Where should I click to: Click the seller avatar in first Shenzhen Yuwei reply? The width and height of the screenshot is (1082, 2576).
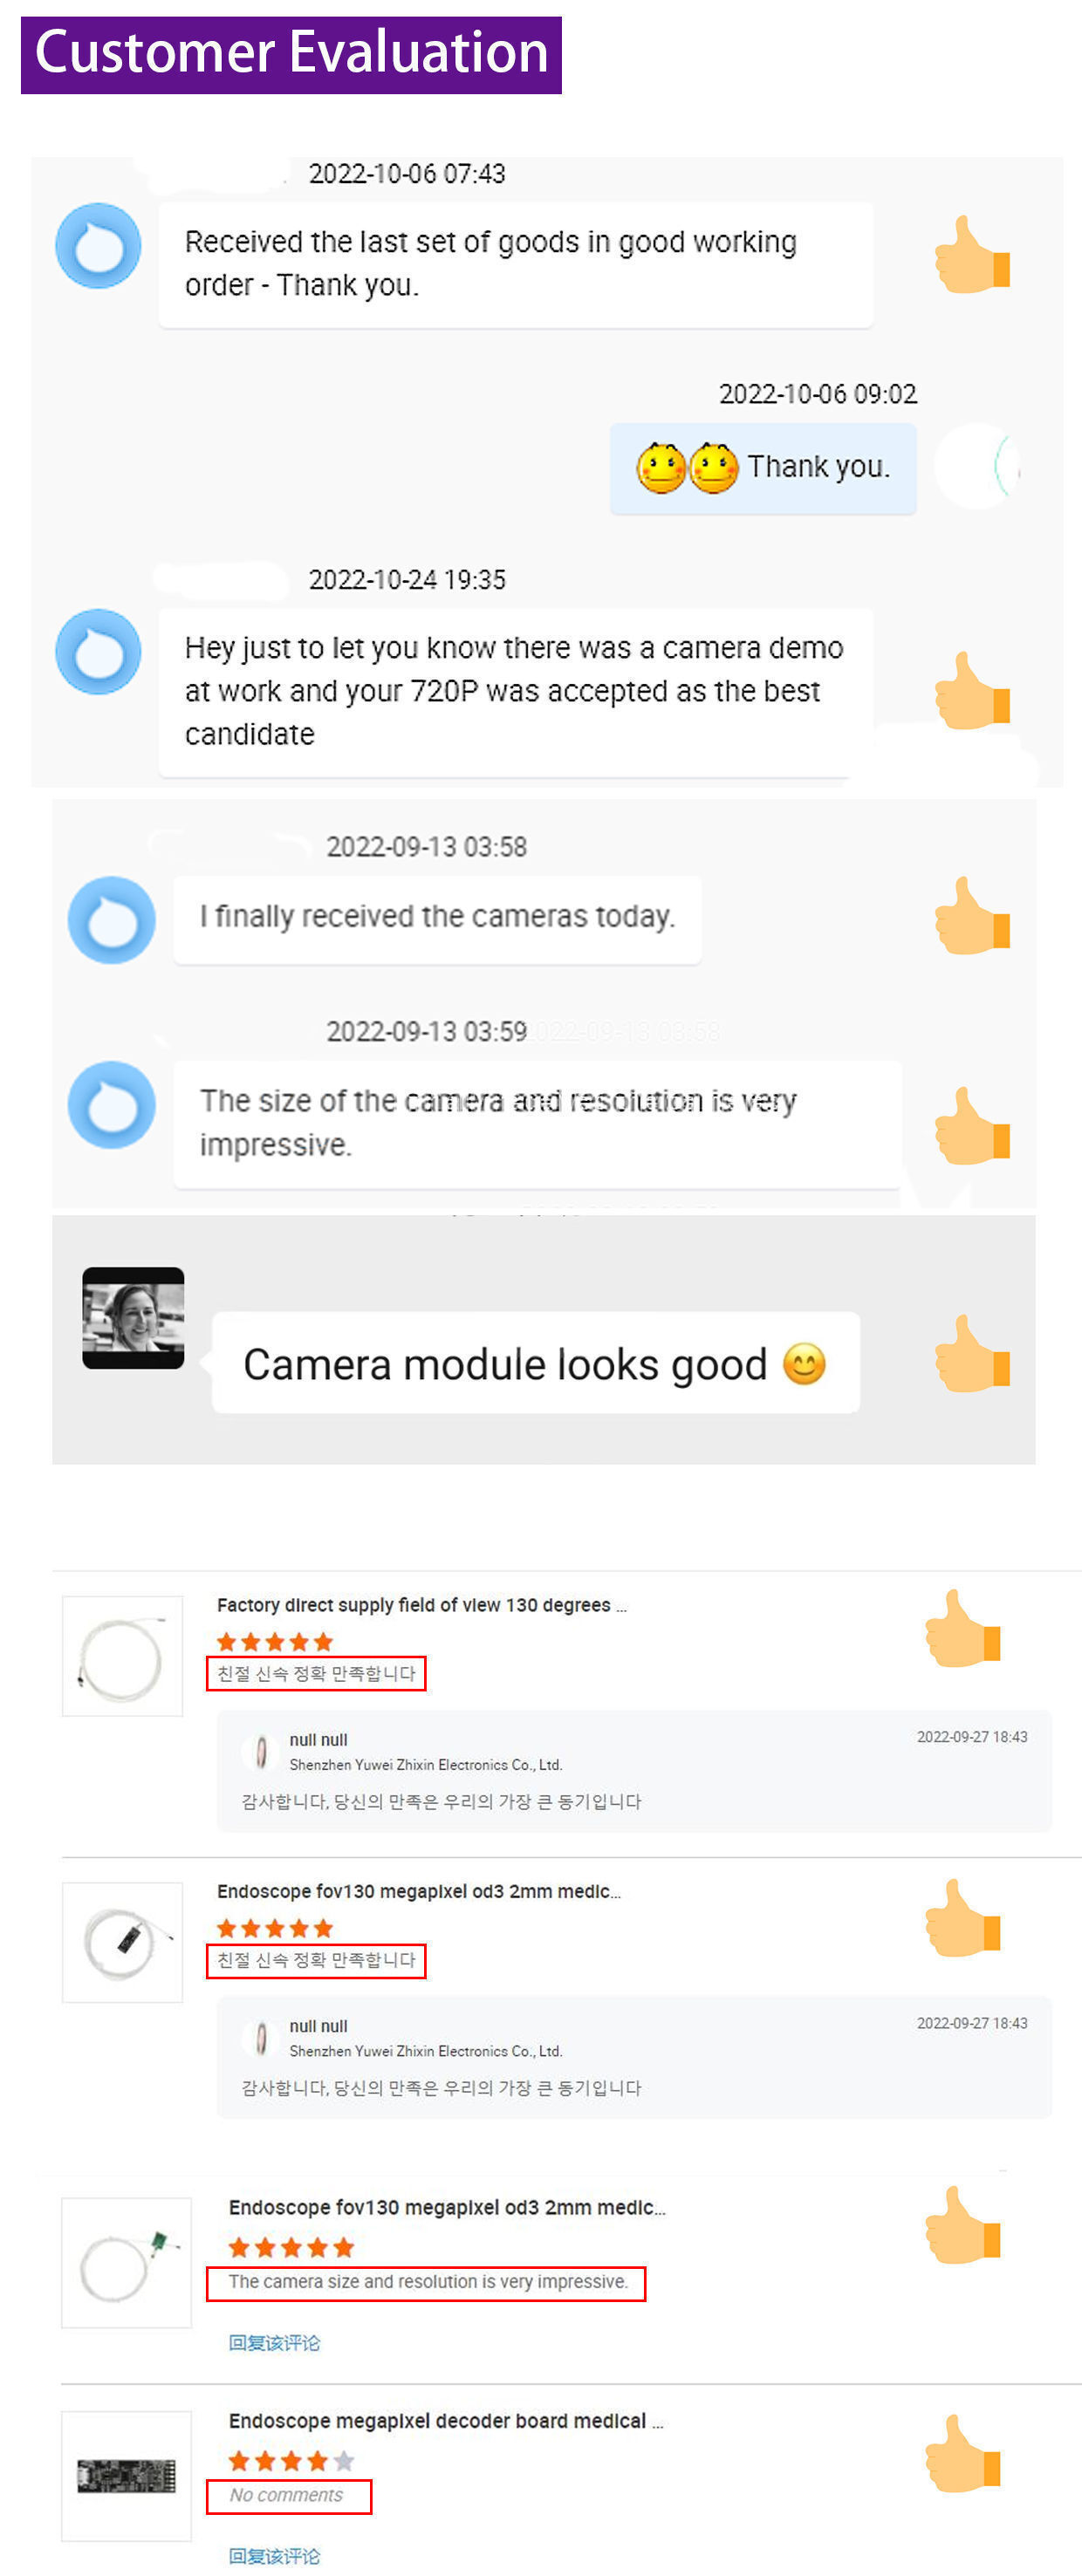tap(261, 1752)
